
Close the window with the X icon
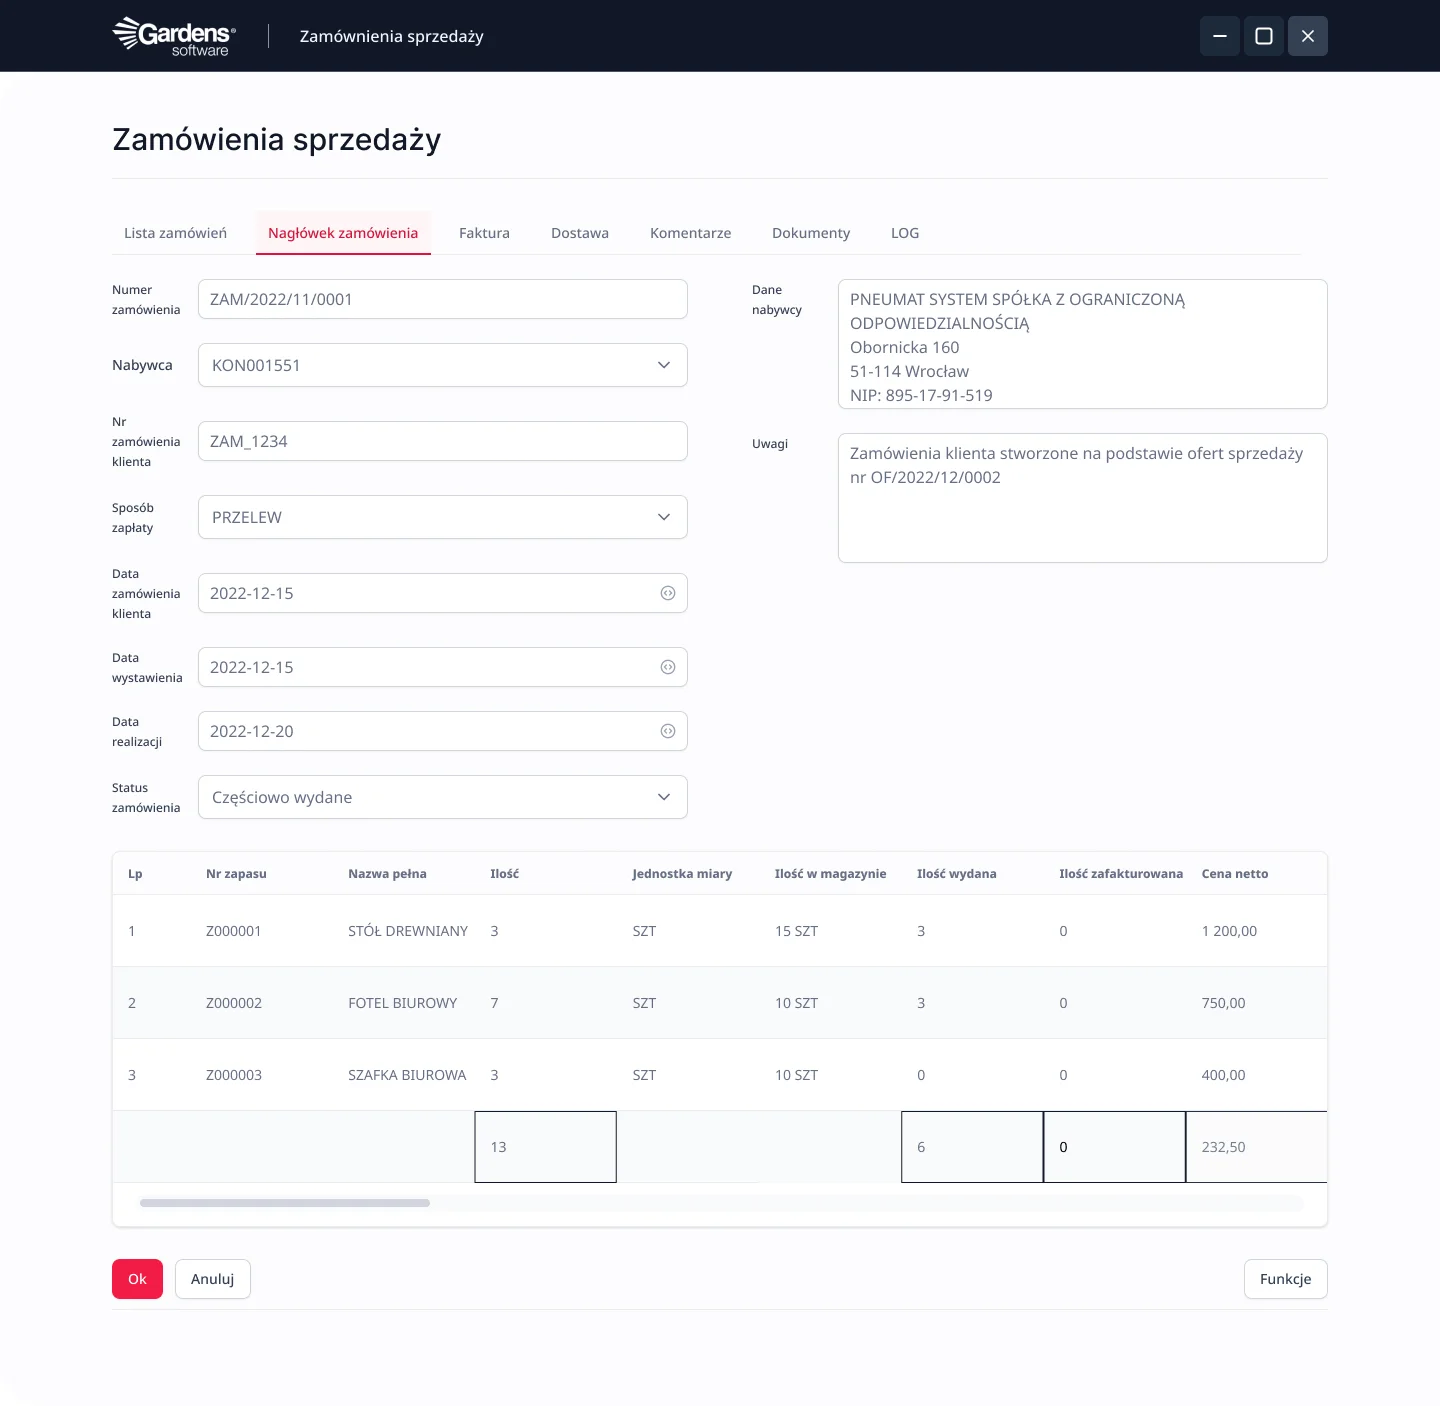[x=1308, y=36]
